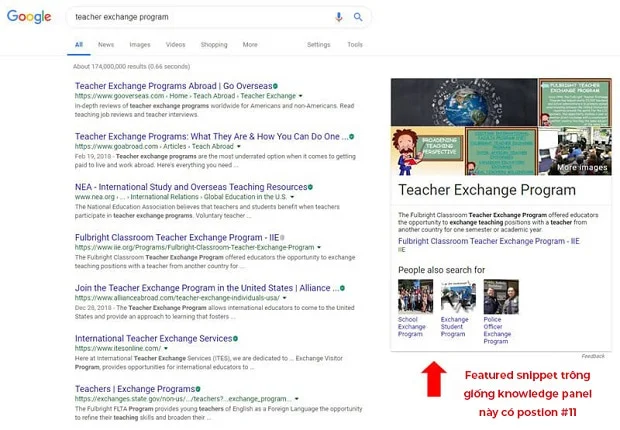Click 'About 174,000,000 results' text
Viewport: 620px width, 430px height.
(131, 66)
